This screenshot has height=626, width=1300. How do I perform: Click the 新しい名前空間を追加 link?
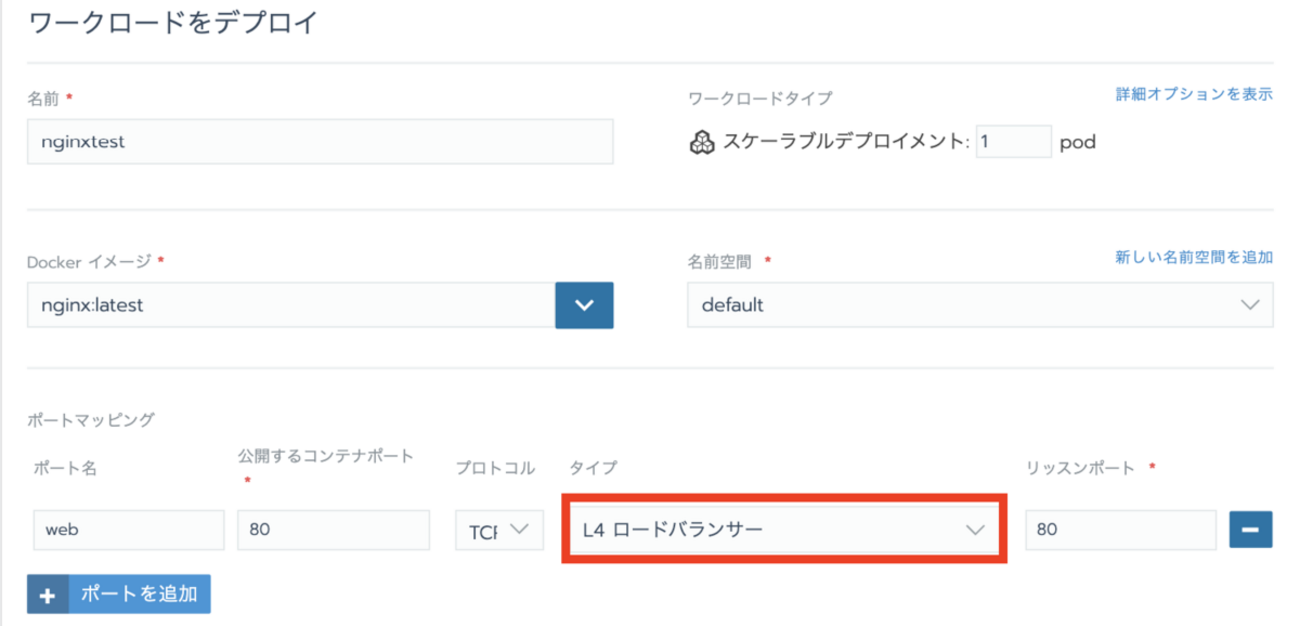pos(1194,257)
